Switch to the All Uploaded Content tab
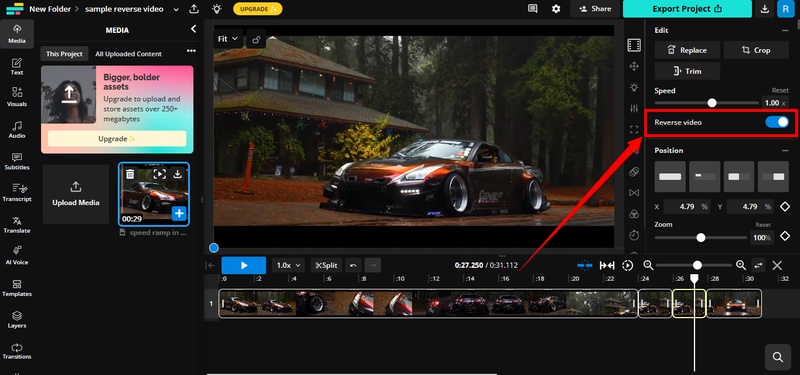 pyautogui.click(x=129, y=54)
